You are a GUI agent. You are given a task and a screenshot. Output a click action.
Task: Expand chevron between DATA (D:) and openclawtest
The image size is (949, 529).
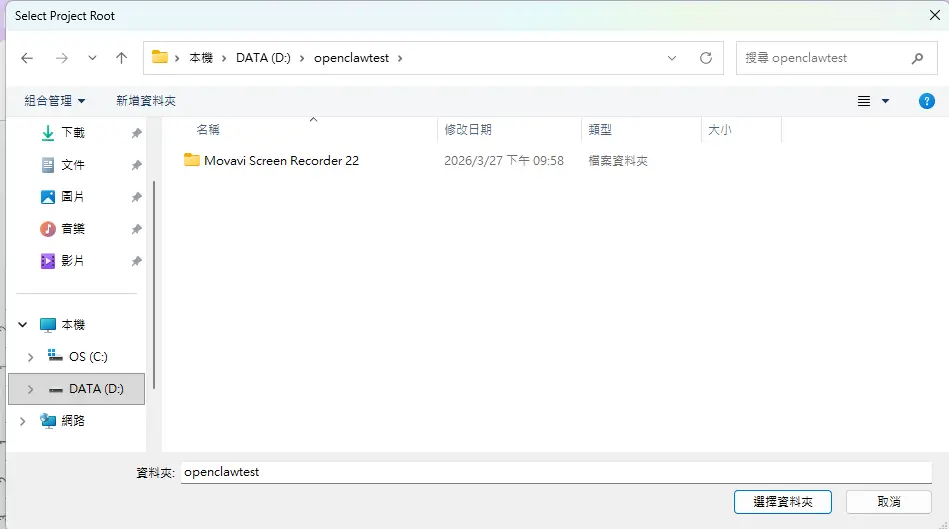coord(302,58)
